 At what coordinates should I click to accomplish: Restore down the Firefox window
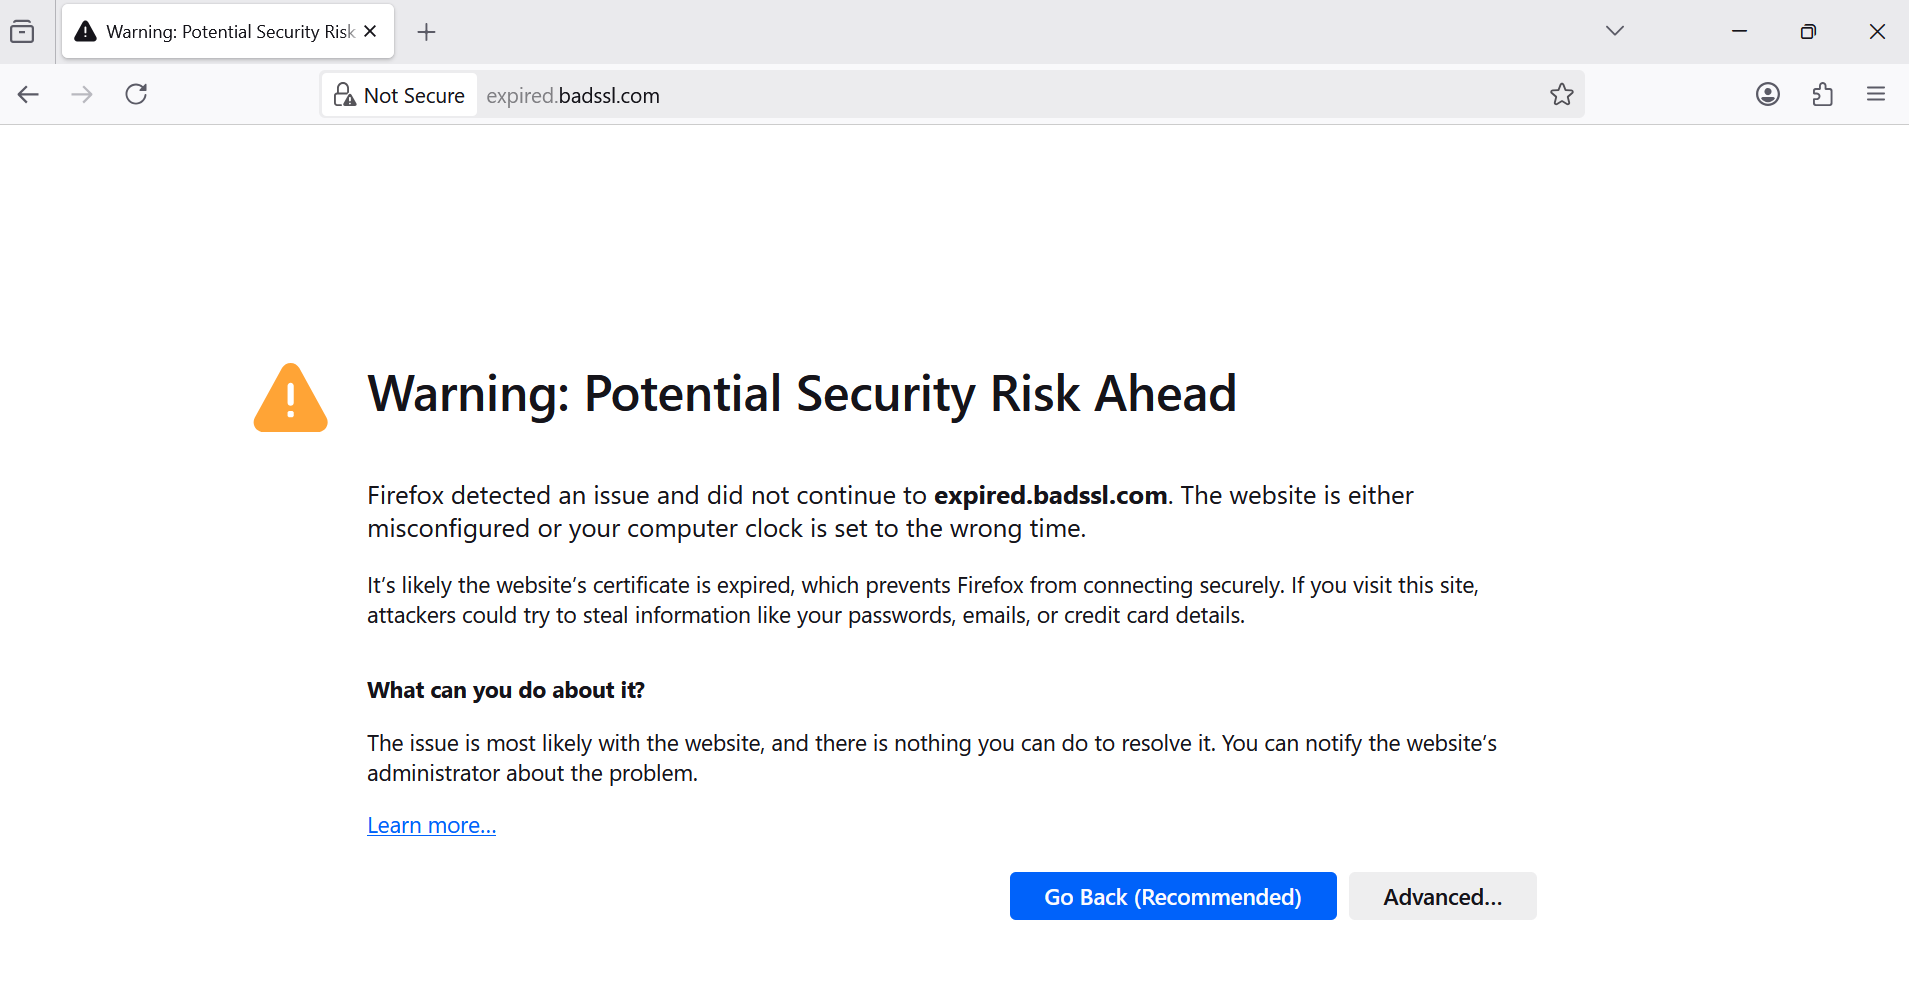(x=1807, y=32)
